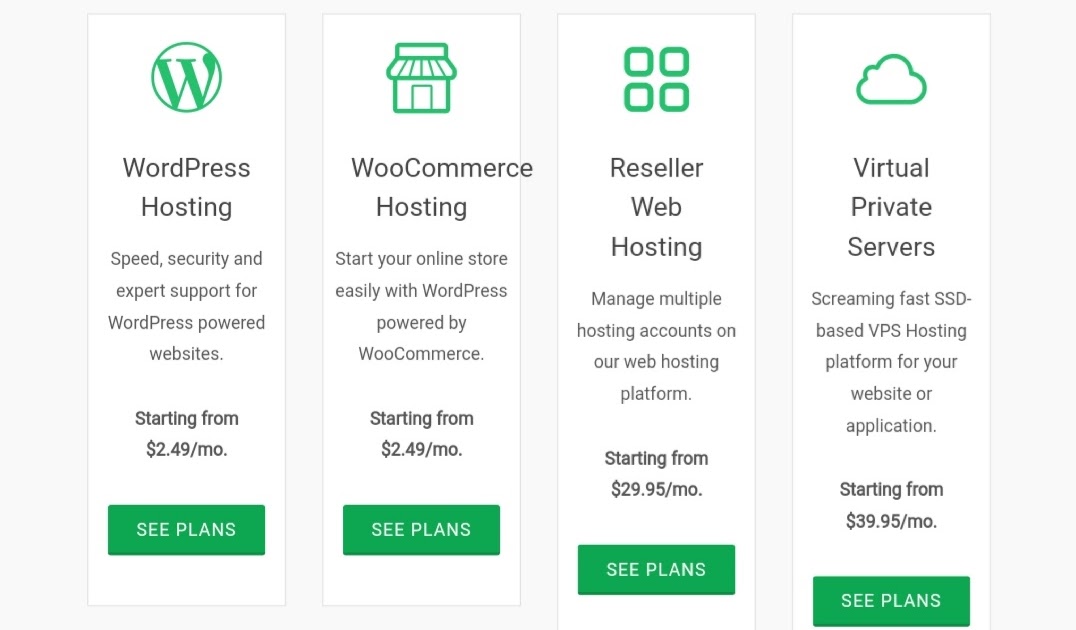Click the $29.95/mo price under Reseller Hosting
This screenshot has height=630, width=1076.
point(656,489)
